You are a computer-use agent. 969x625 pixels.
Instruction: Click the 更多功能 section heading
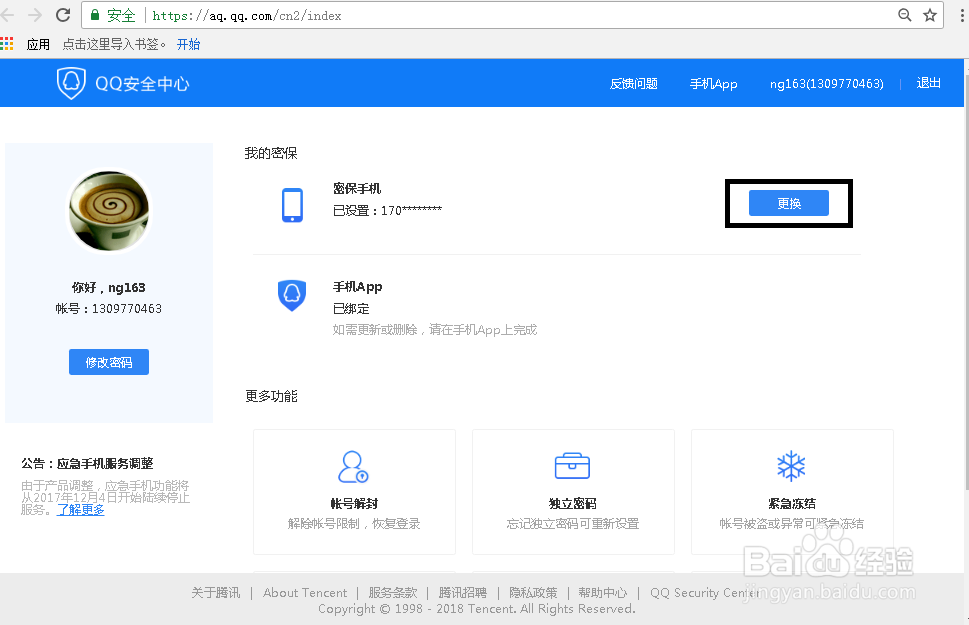click(x=271, y=396)
